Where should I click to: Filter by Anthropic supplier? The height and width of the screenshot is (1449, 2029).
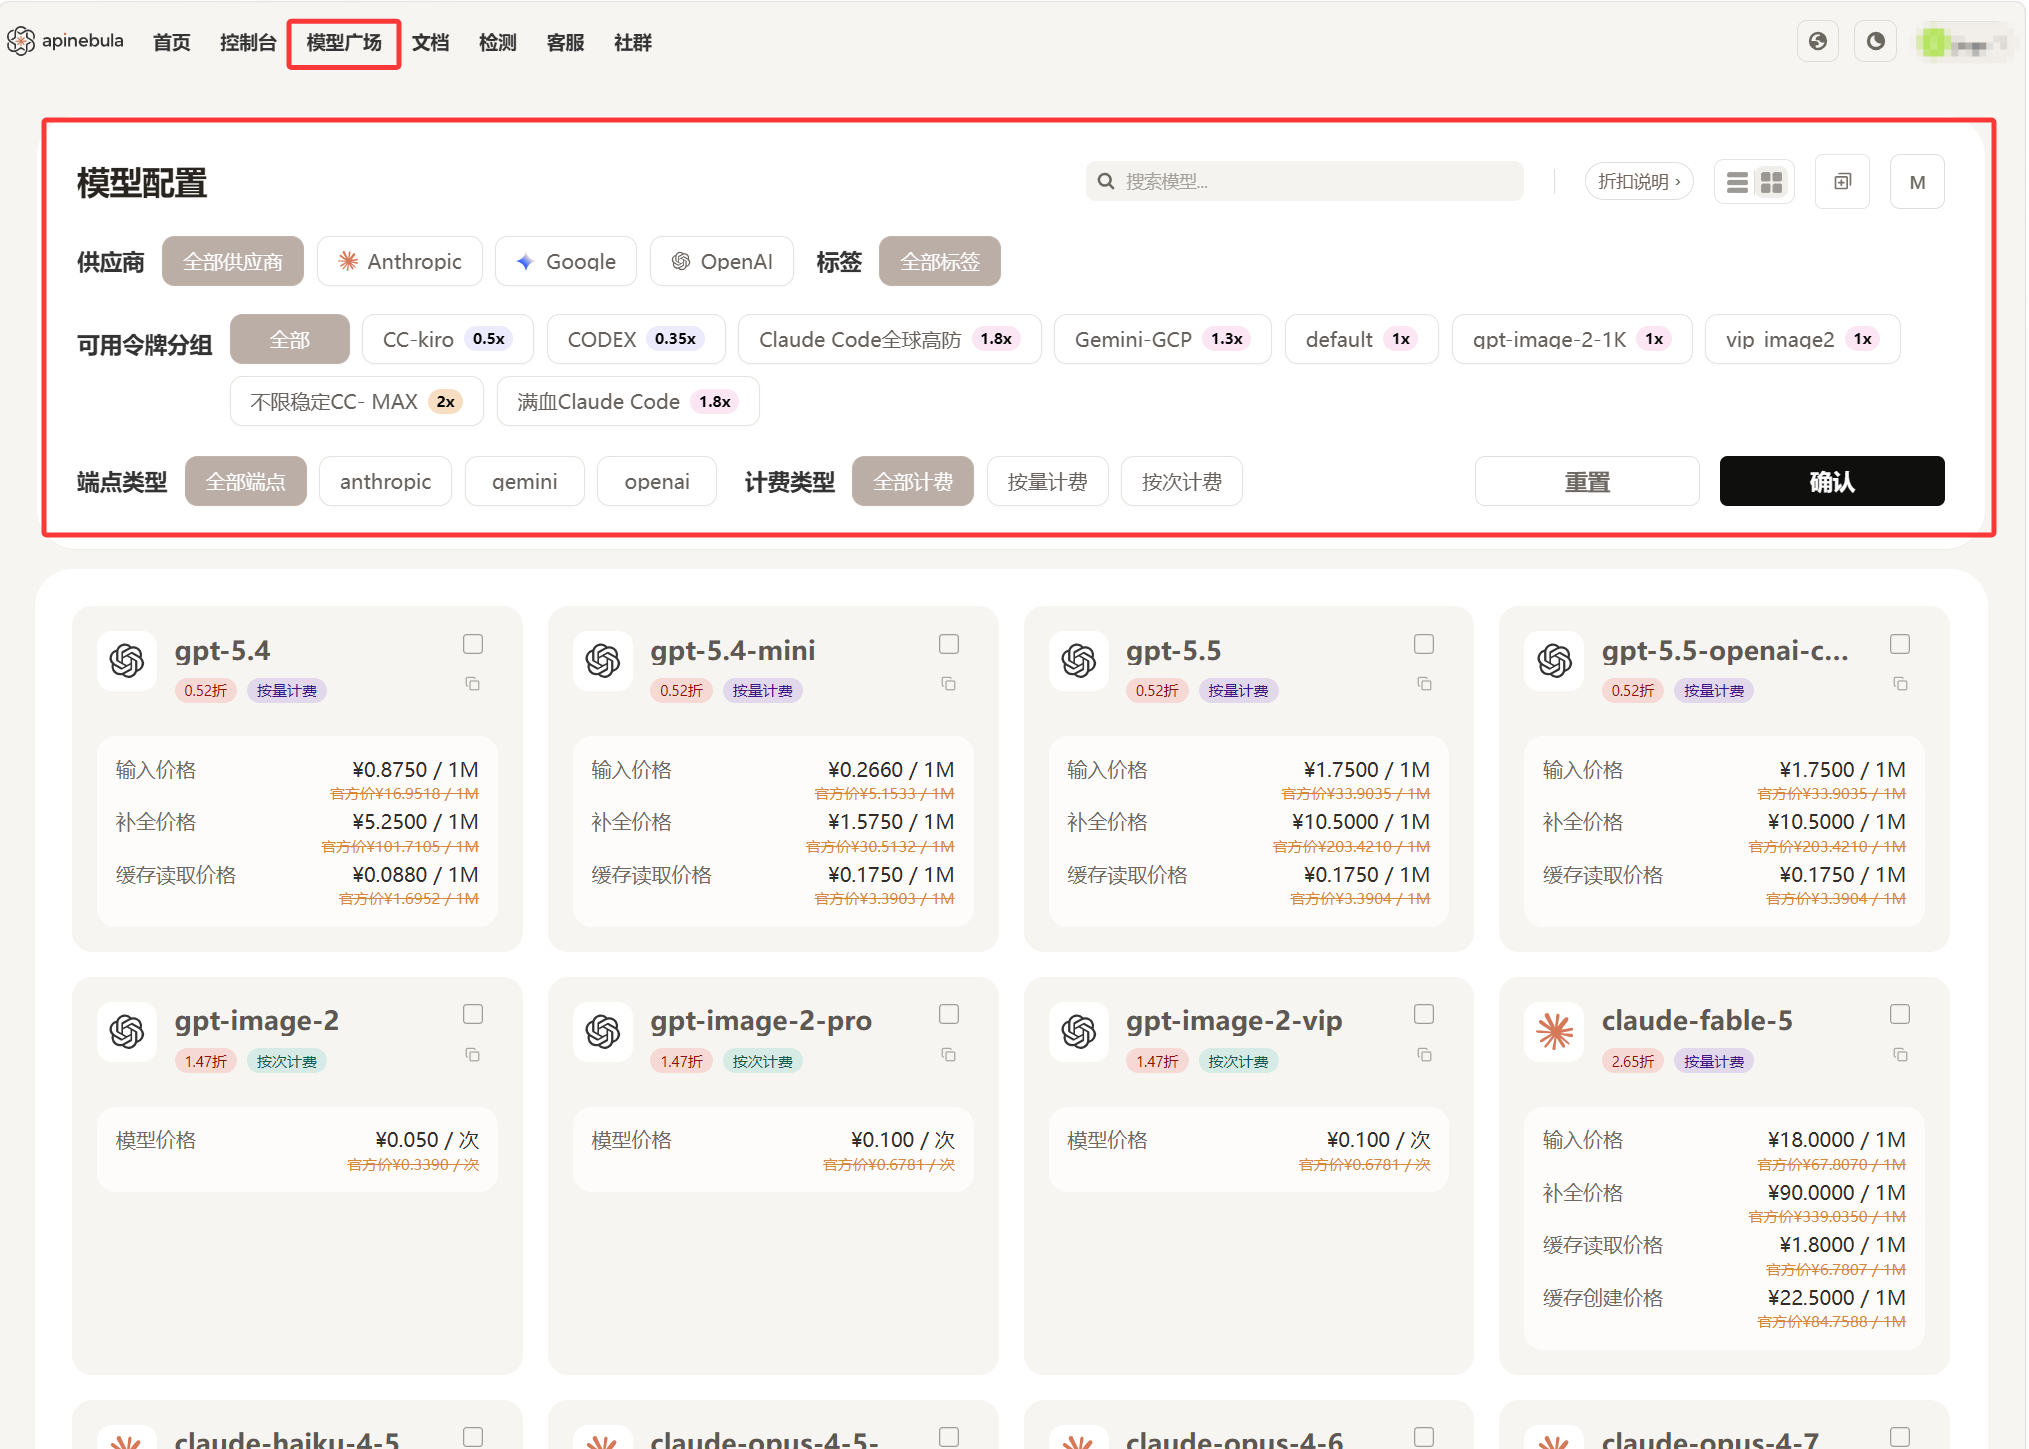[x=400, y=261]
